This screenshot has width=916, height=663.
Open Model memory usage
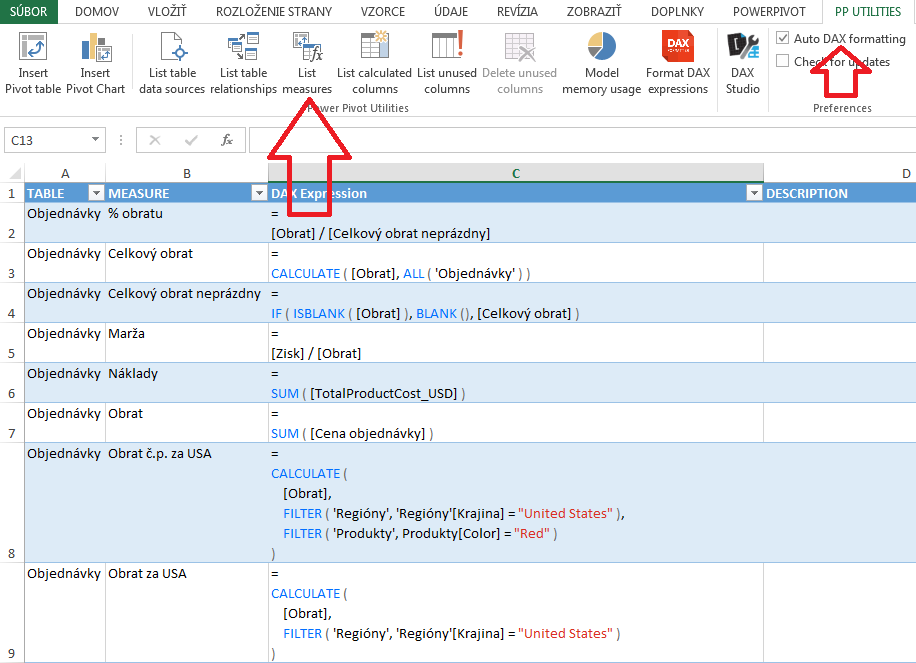[x=602, y=63]
